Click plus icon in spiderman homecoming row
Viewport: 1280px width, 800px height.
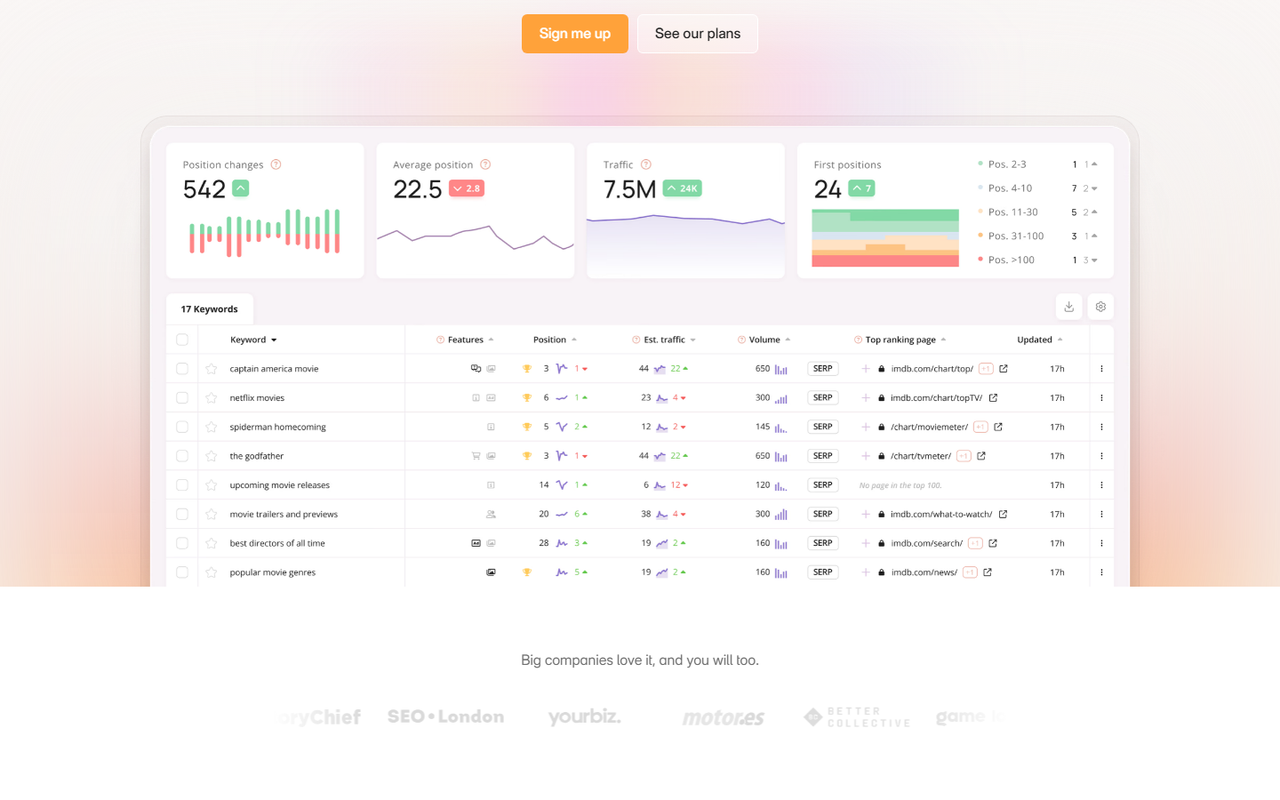point(866,427)
